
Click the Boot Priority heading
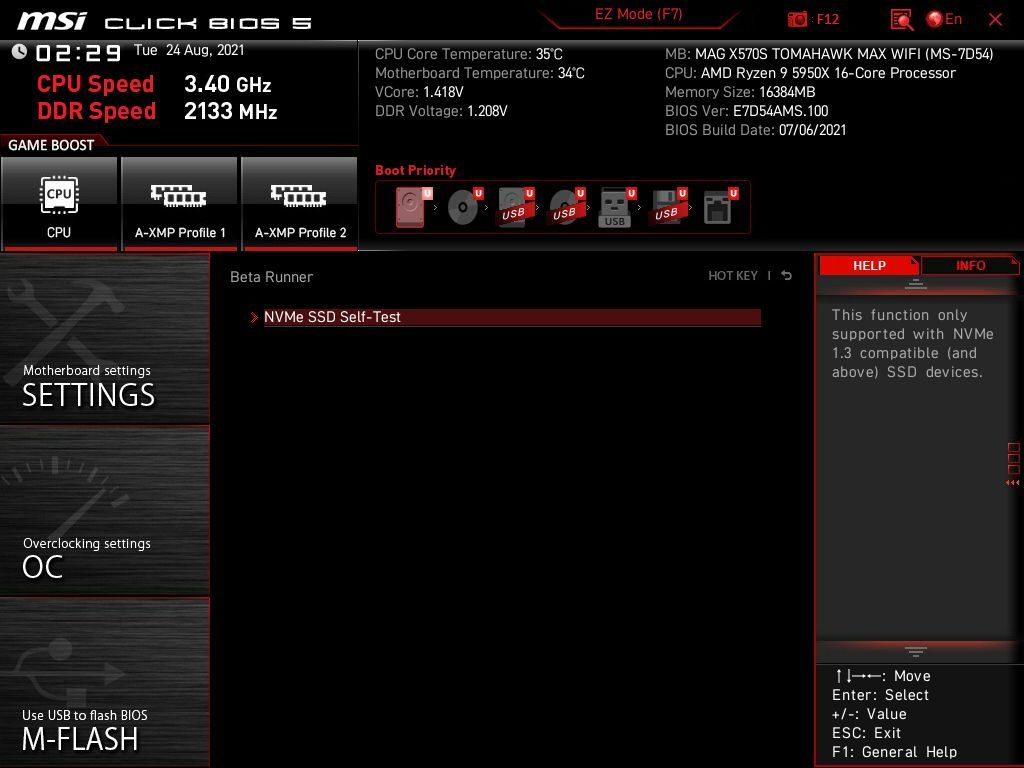pyautogui.click(x=415, y=170)
